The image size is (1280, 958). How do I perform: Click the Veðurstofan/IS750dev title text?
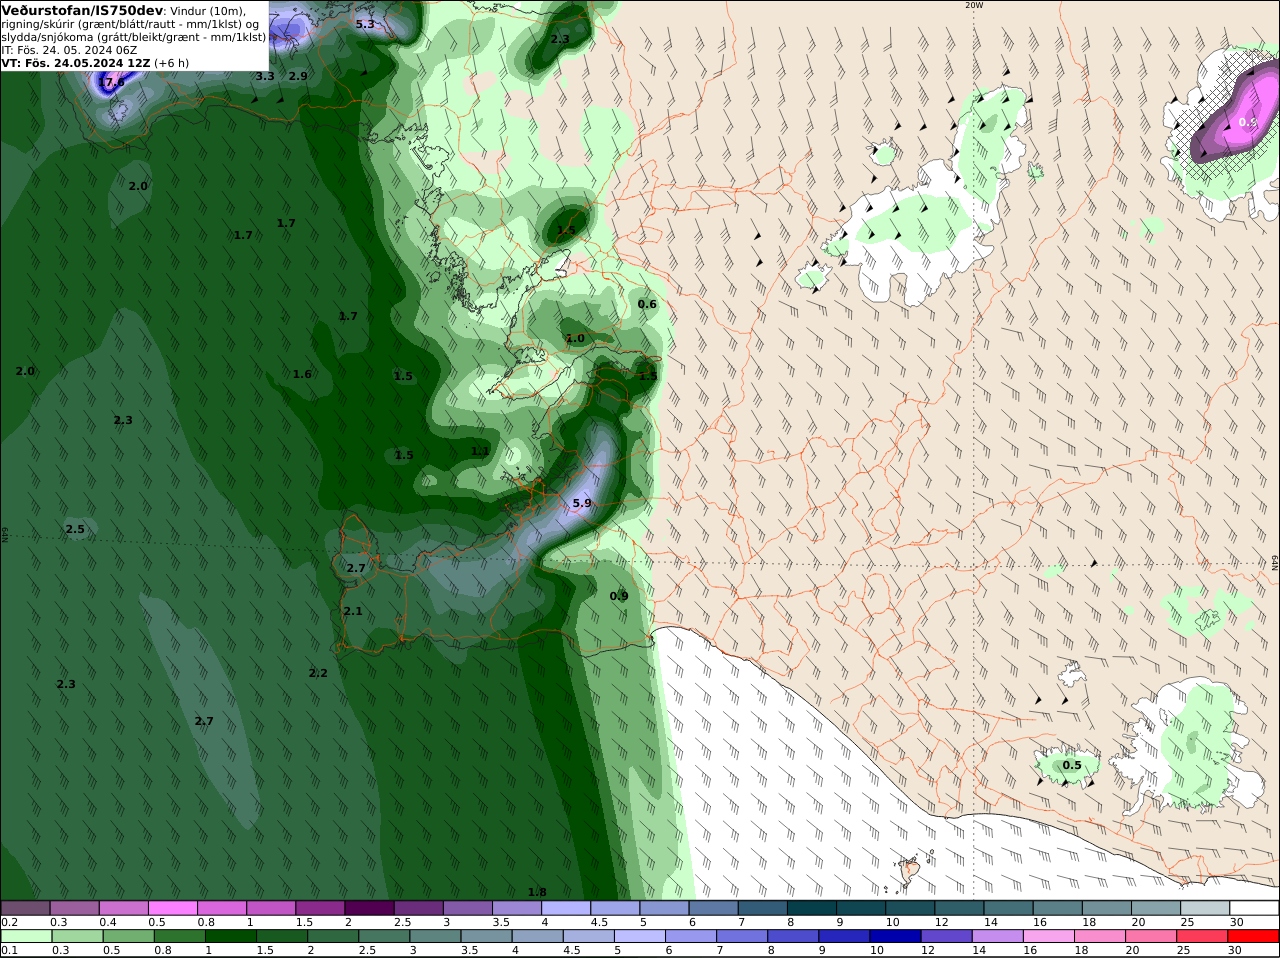pos(82,10)
